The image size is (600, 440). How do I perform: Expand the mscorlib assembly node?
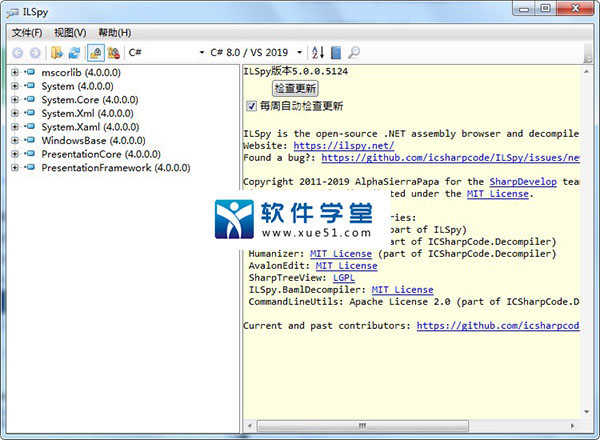(x=15, y=72)
